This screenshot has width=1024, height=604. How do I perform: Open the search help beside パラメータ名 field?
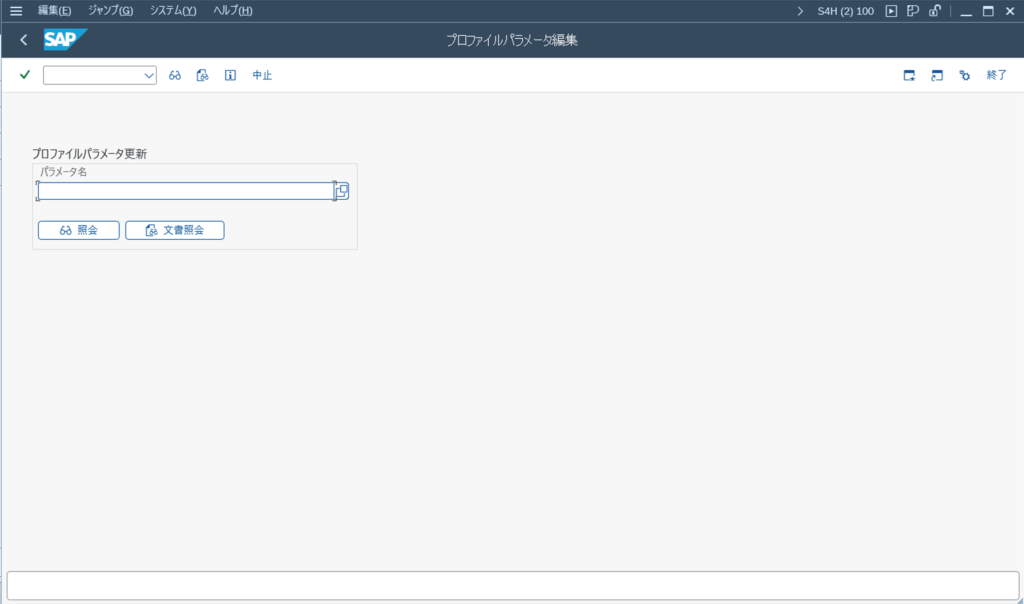341,190
